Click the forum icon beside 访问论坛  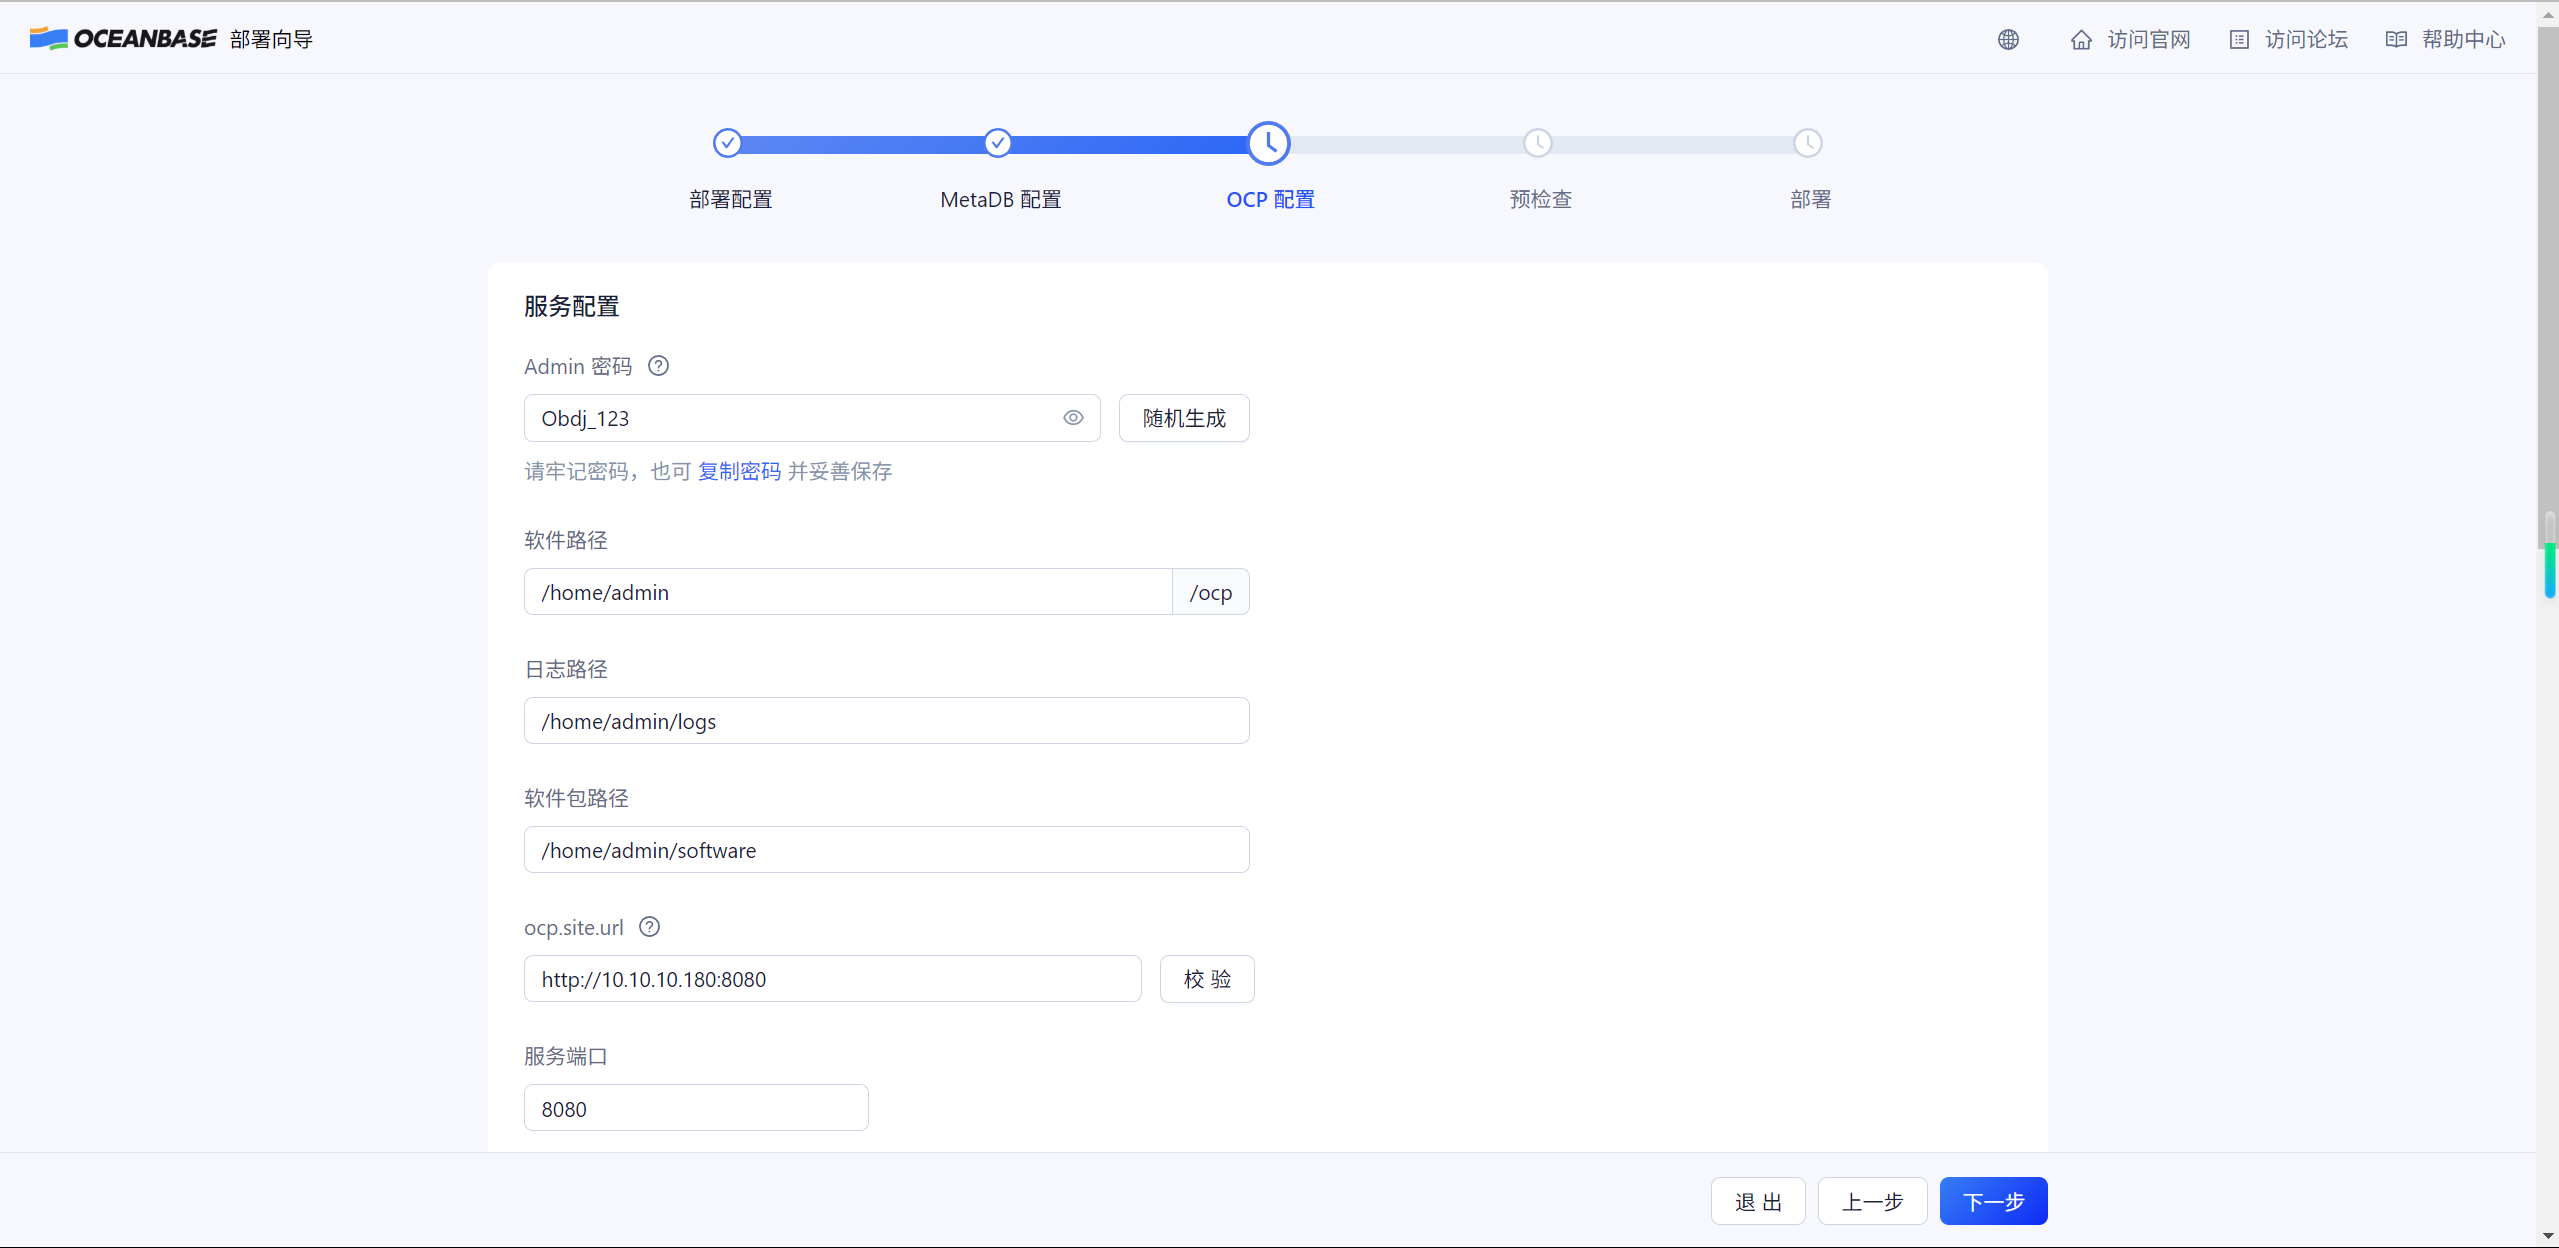[x=2239, y=40]
